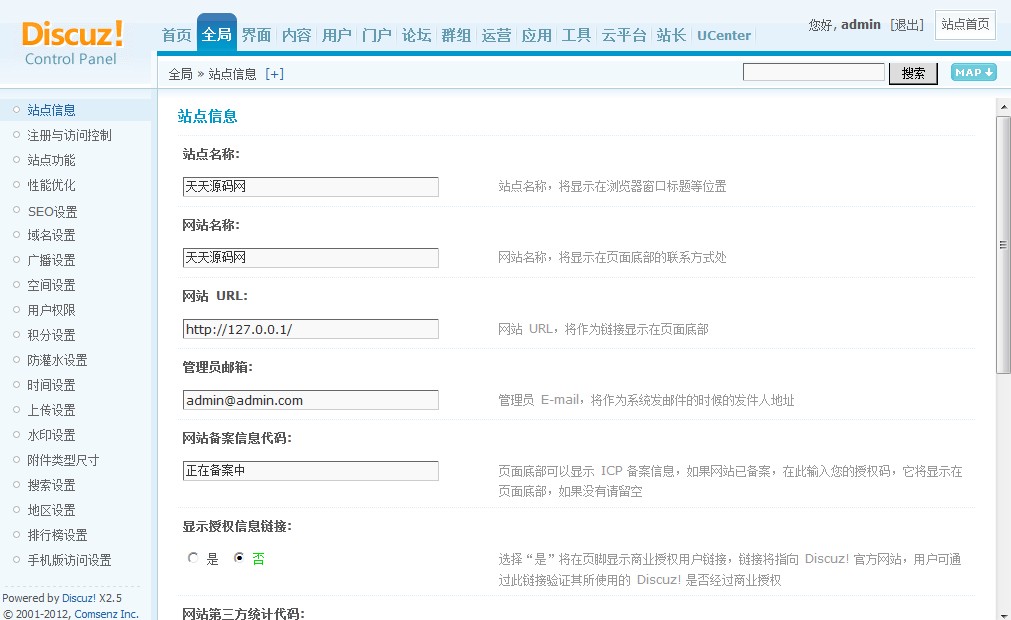Select SEO设置 in the sidebar

(x=52, y=211)
